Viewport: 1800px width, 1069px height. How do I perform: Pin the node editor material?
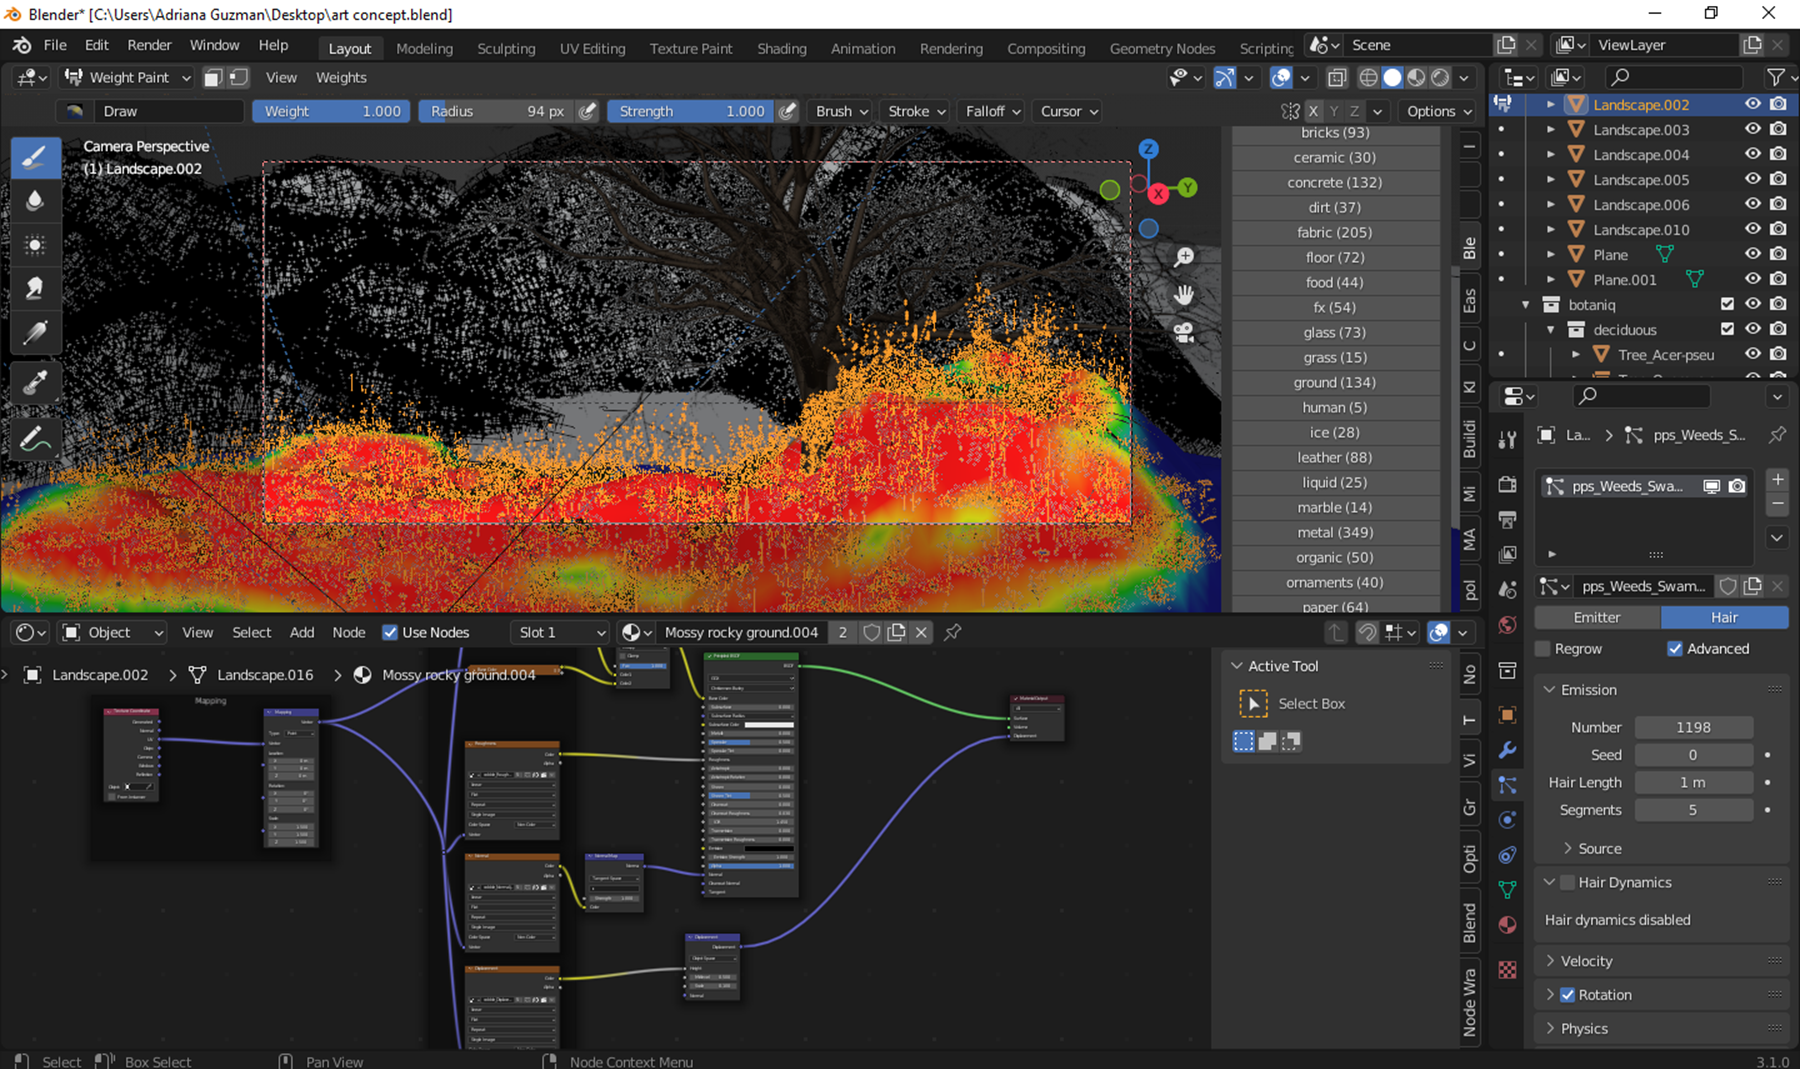(x=953, y=632)
